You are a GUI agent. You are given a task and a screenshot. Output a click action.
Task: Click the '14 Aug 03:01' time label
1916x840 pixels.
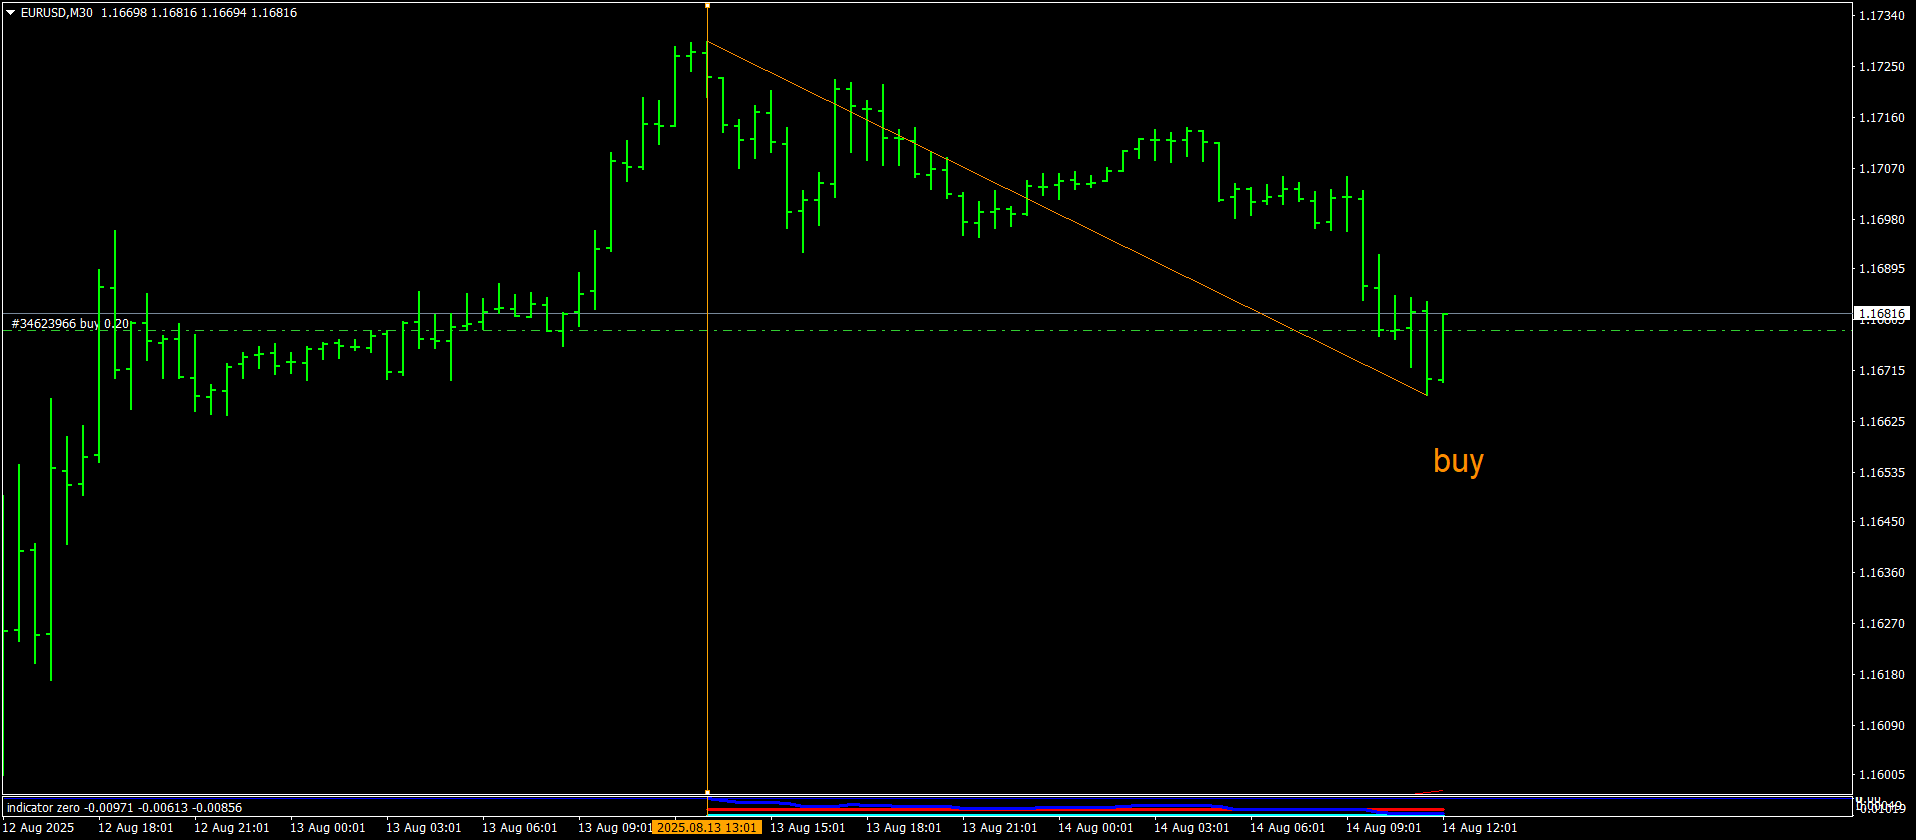[x=1192, y=828]
